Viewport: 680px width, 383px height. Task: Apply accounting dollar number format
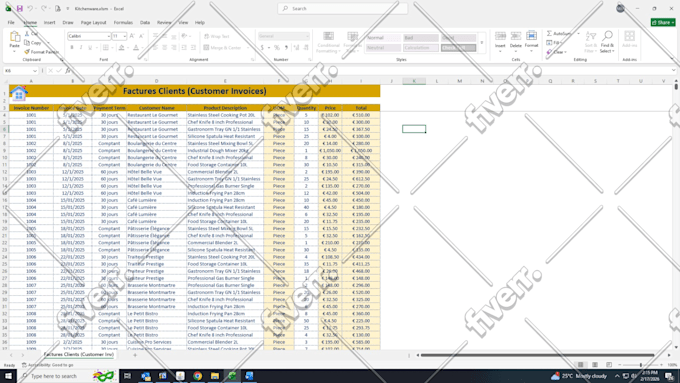(262, 47)
